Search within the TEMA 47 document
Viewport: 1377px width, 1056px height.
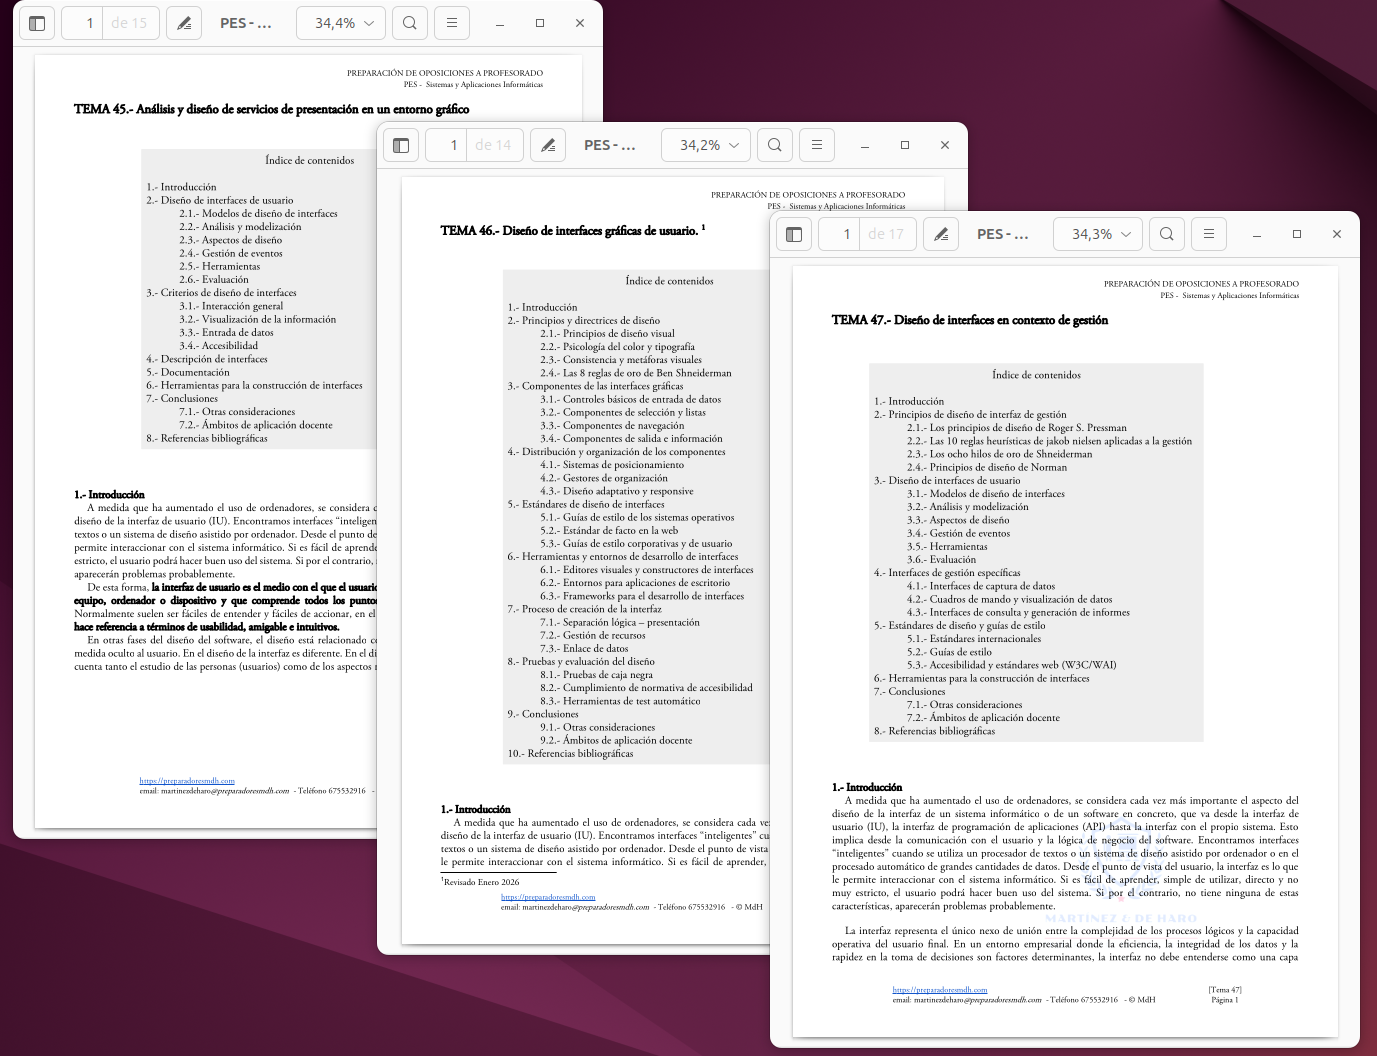pos(1167,234)
